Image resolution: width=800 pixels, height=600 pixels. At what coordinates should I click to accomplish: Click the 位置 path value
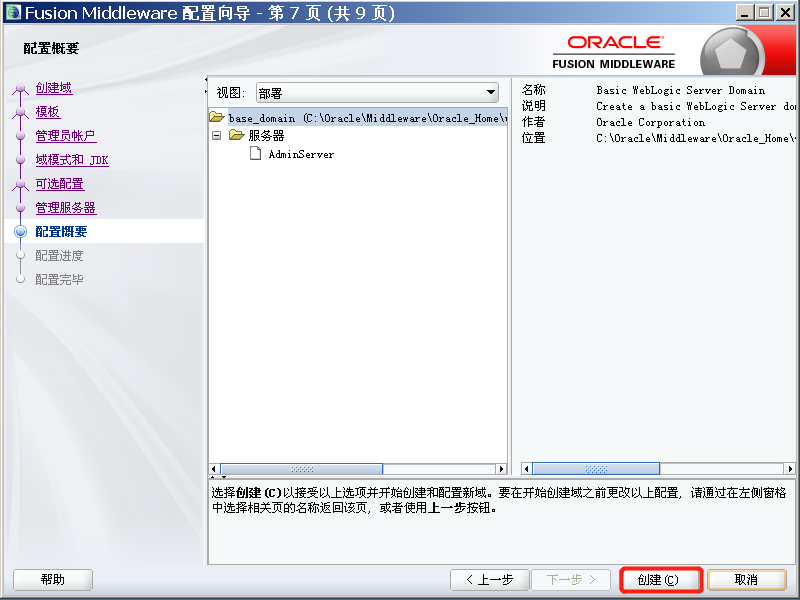[x=696, y=138]
